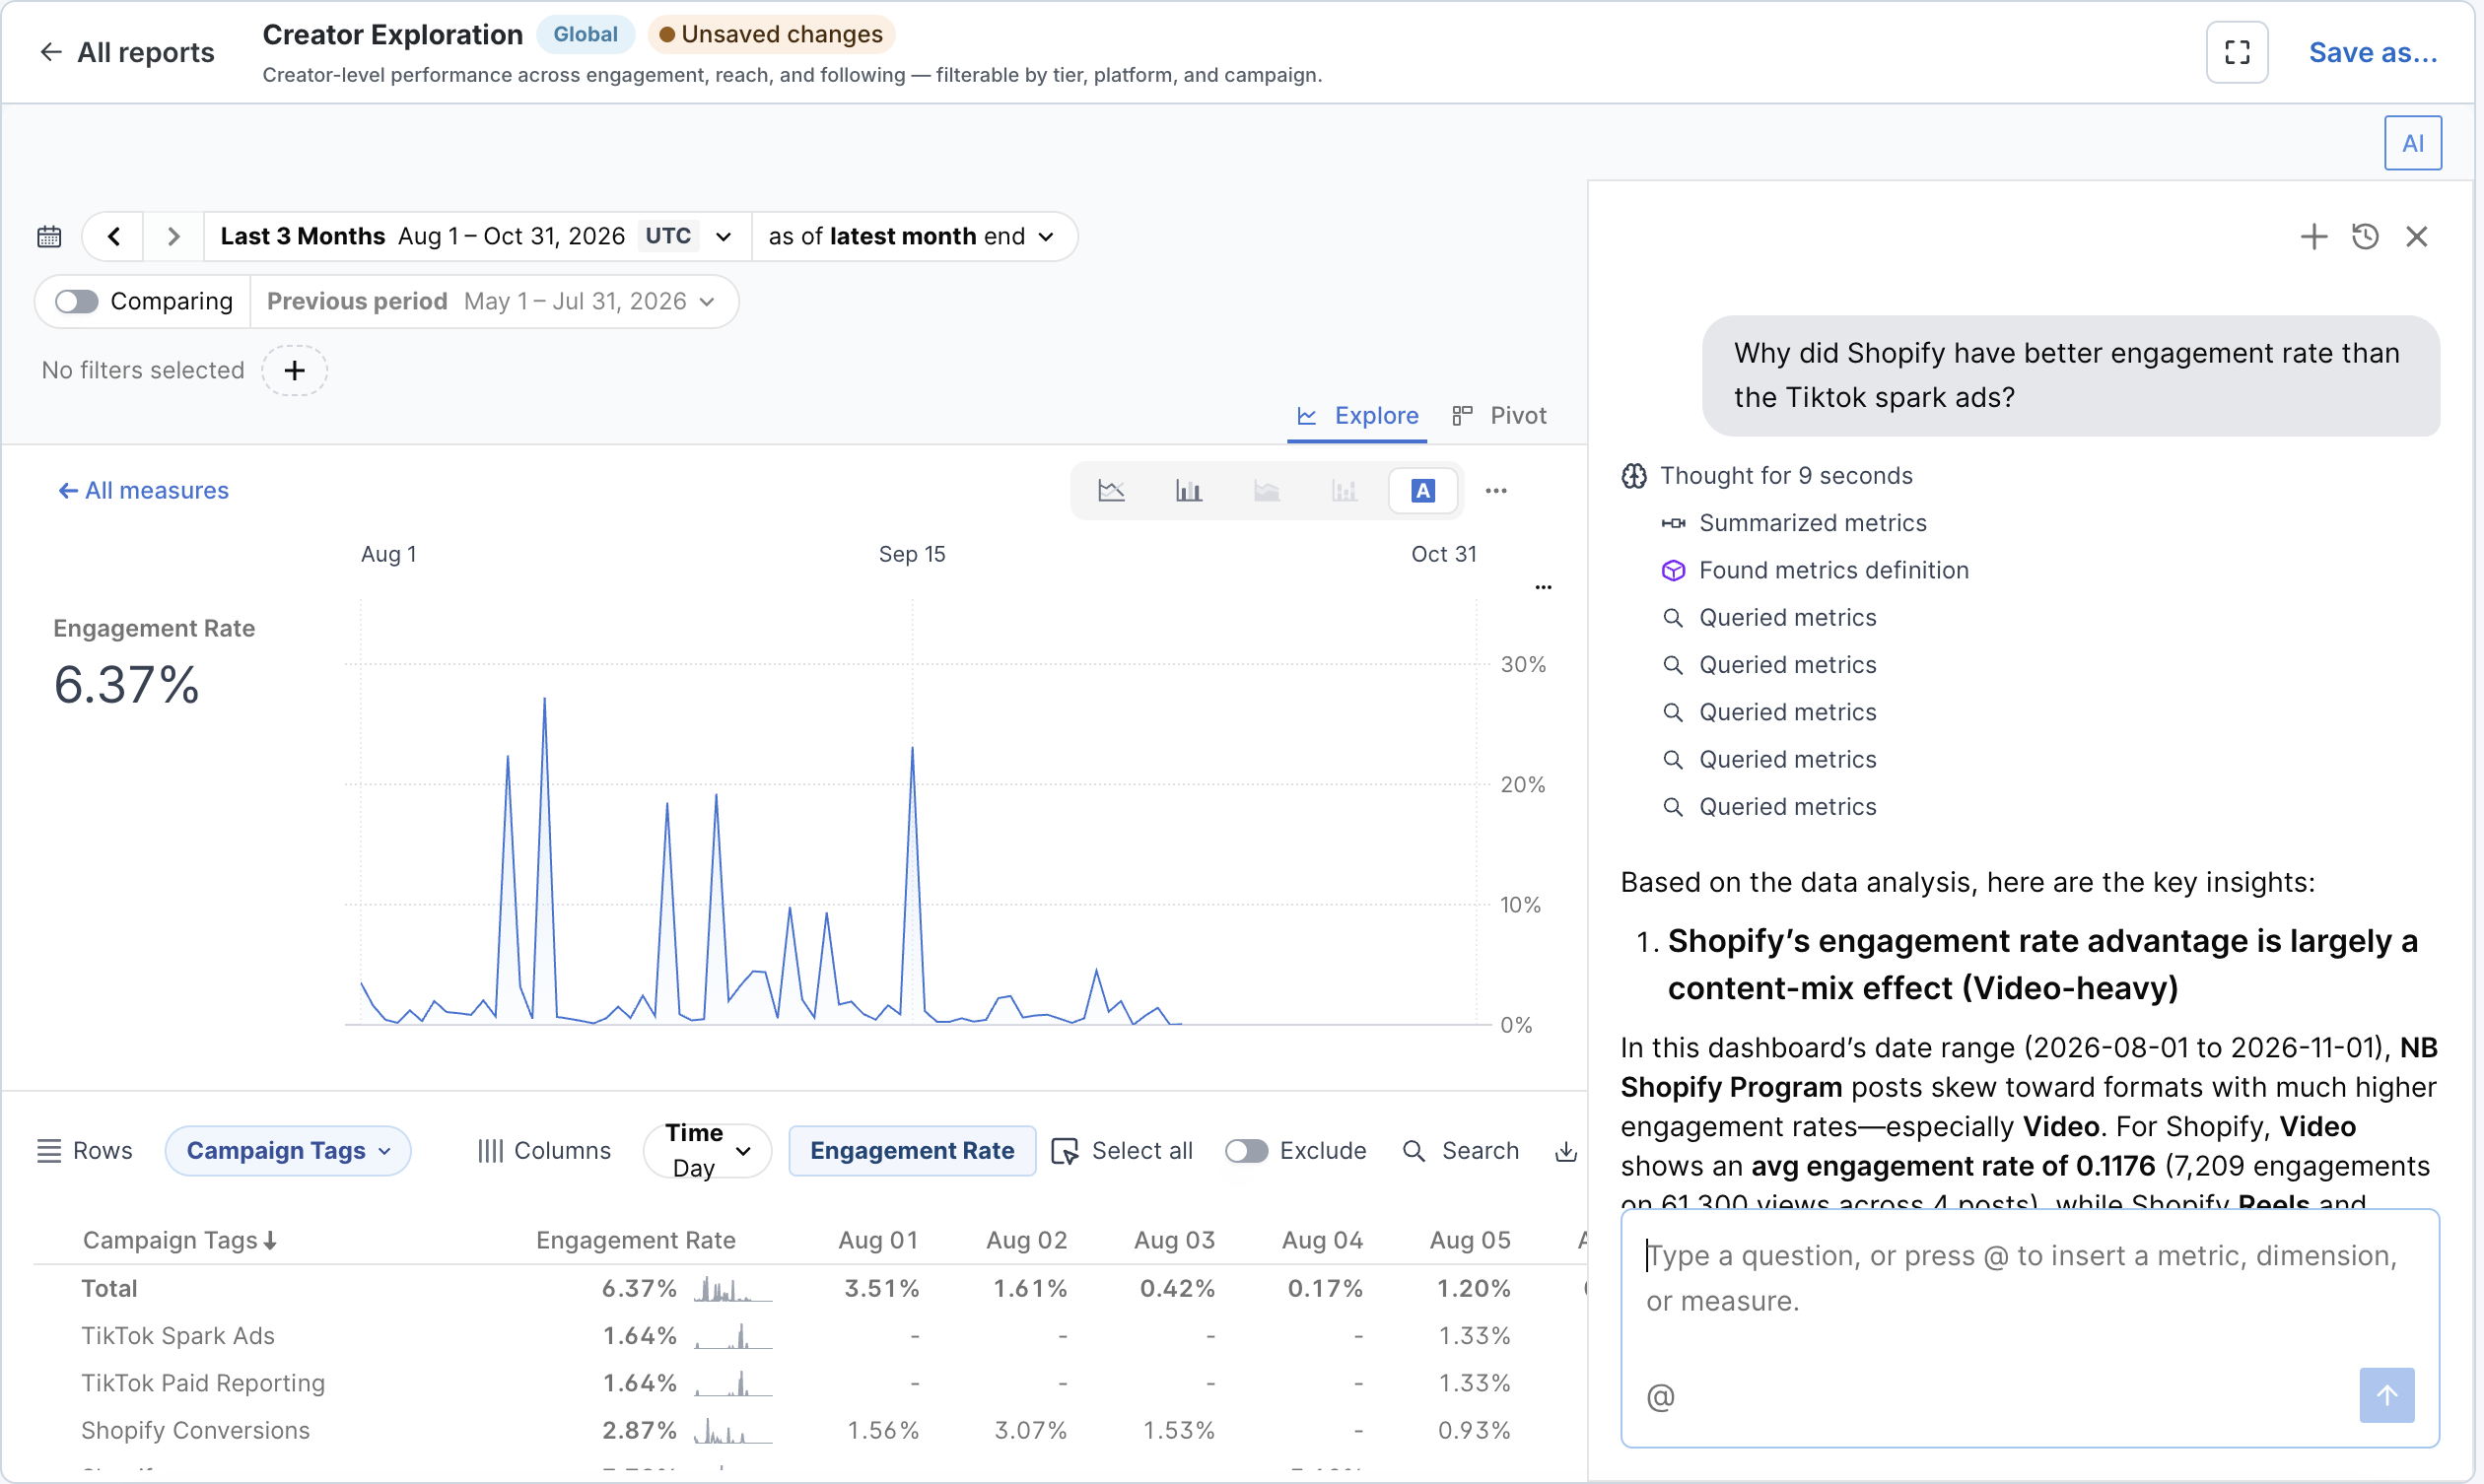
Task: Open AI chat history icon
Action: point(2364,236)
